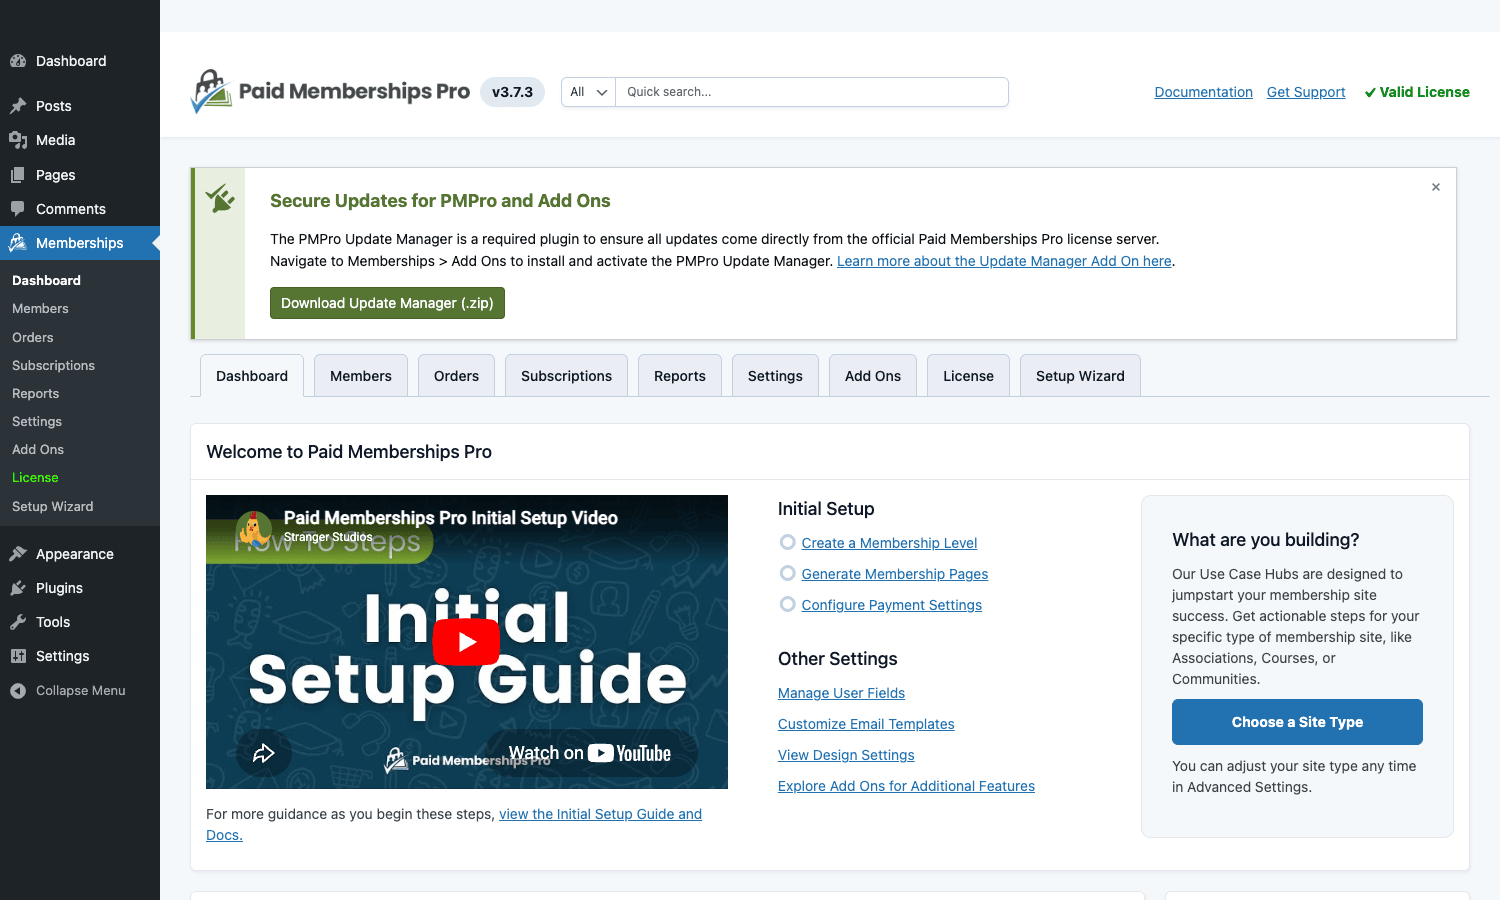
Task: Switch to the Orders tab
Action: [x=456, y=376]
